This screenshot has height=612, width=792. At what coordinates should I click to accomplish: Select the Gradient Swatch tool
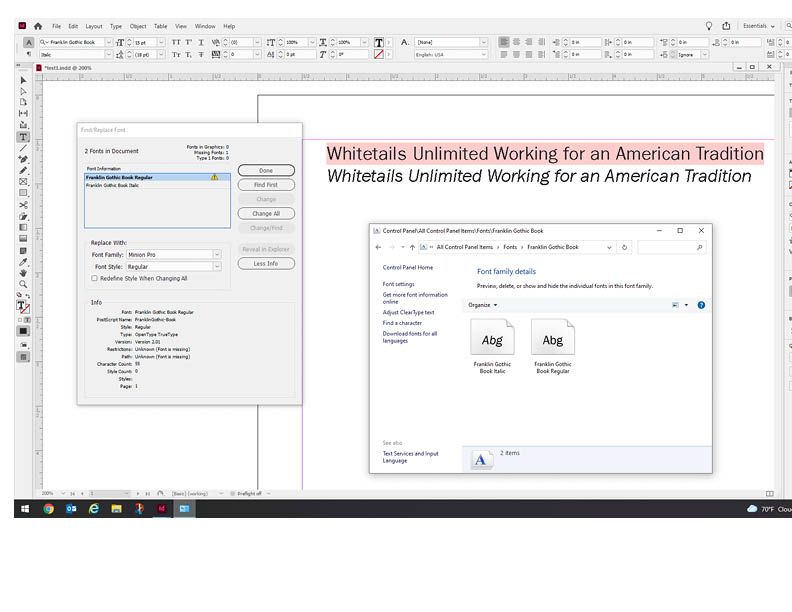(x=23, y=227)
